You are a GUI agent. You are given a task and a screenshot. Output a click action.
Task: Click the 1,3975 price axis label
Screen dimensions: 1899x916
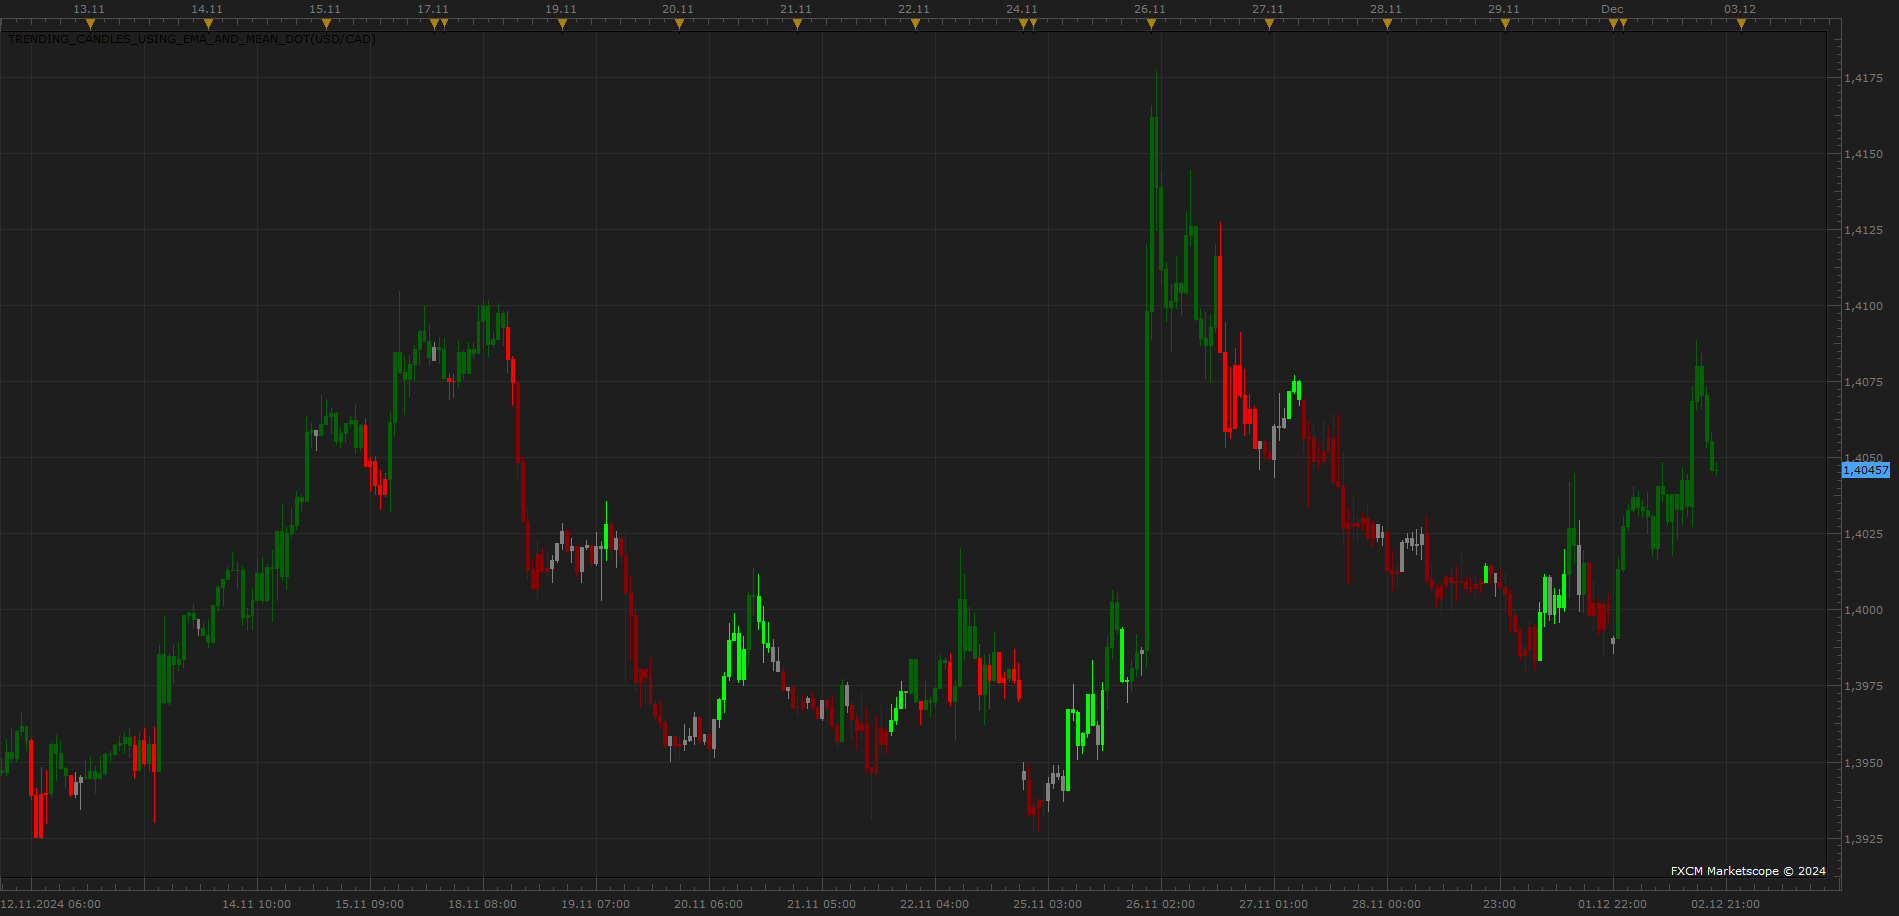coord(1863,686)
